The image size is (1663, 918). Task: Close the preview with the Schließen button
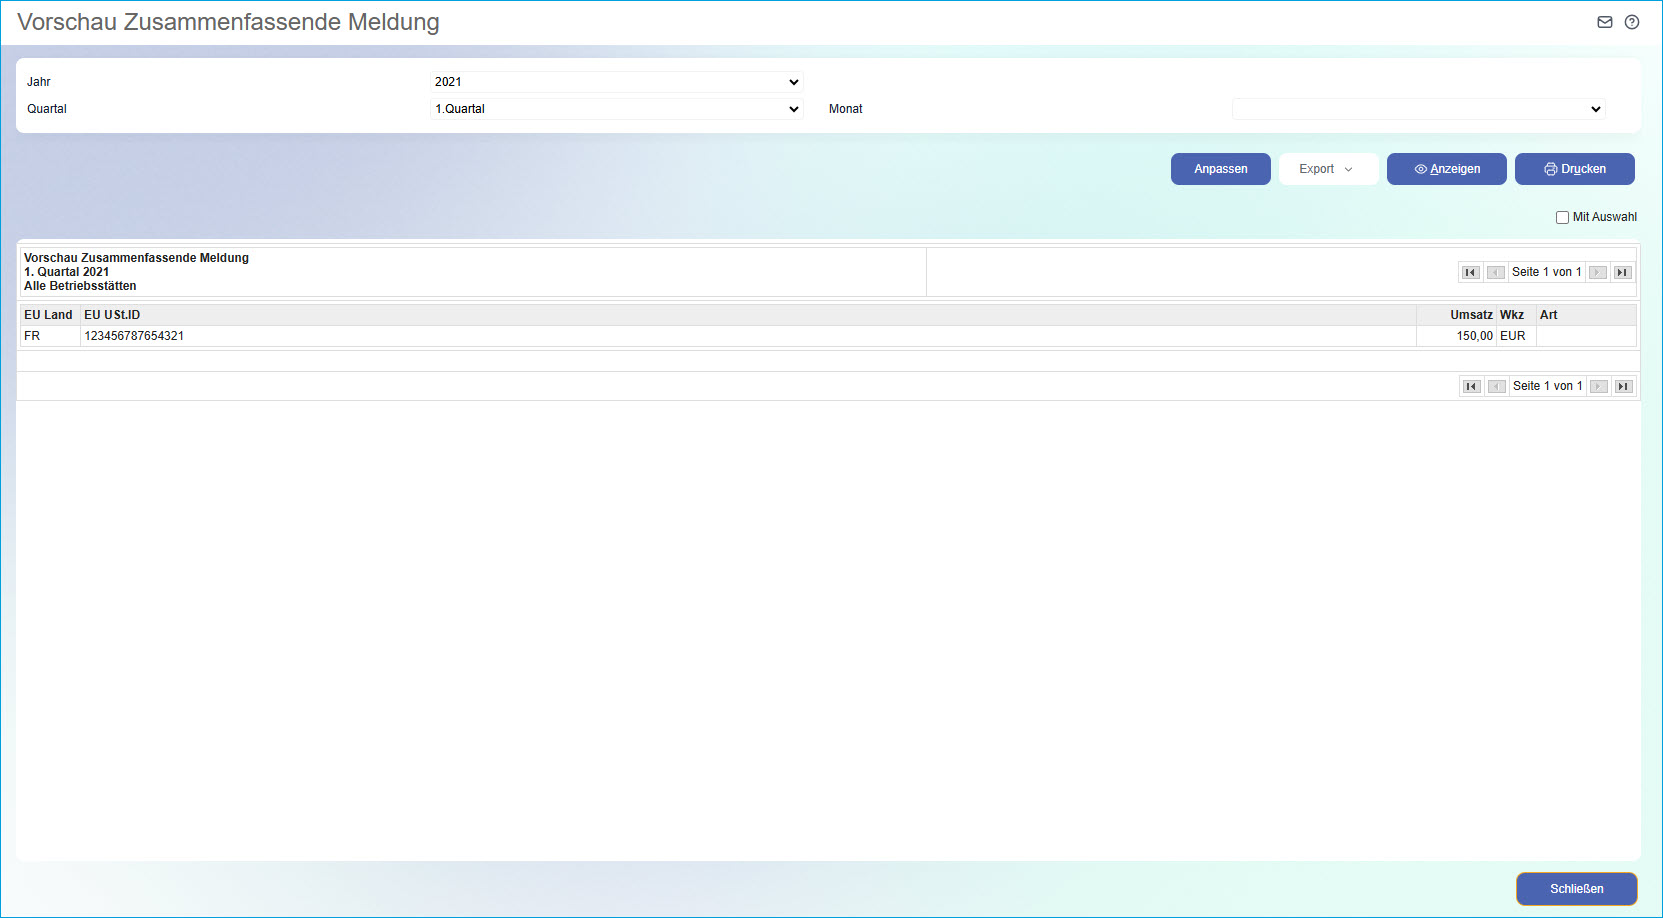click(x=1576, y=889)
